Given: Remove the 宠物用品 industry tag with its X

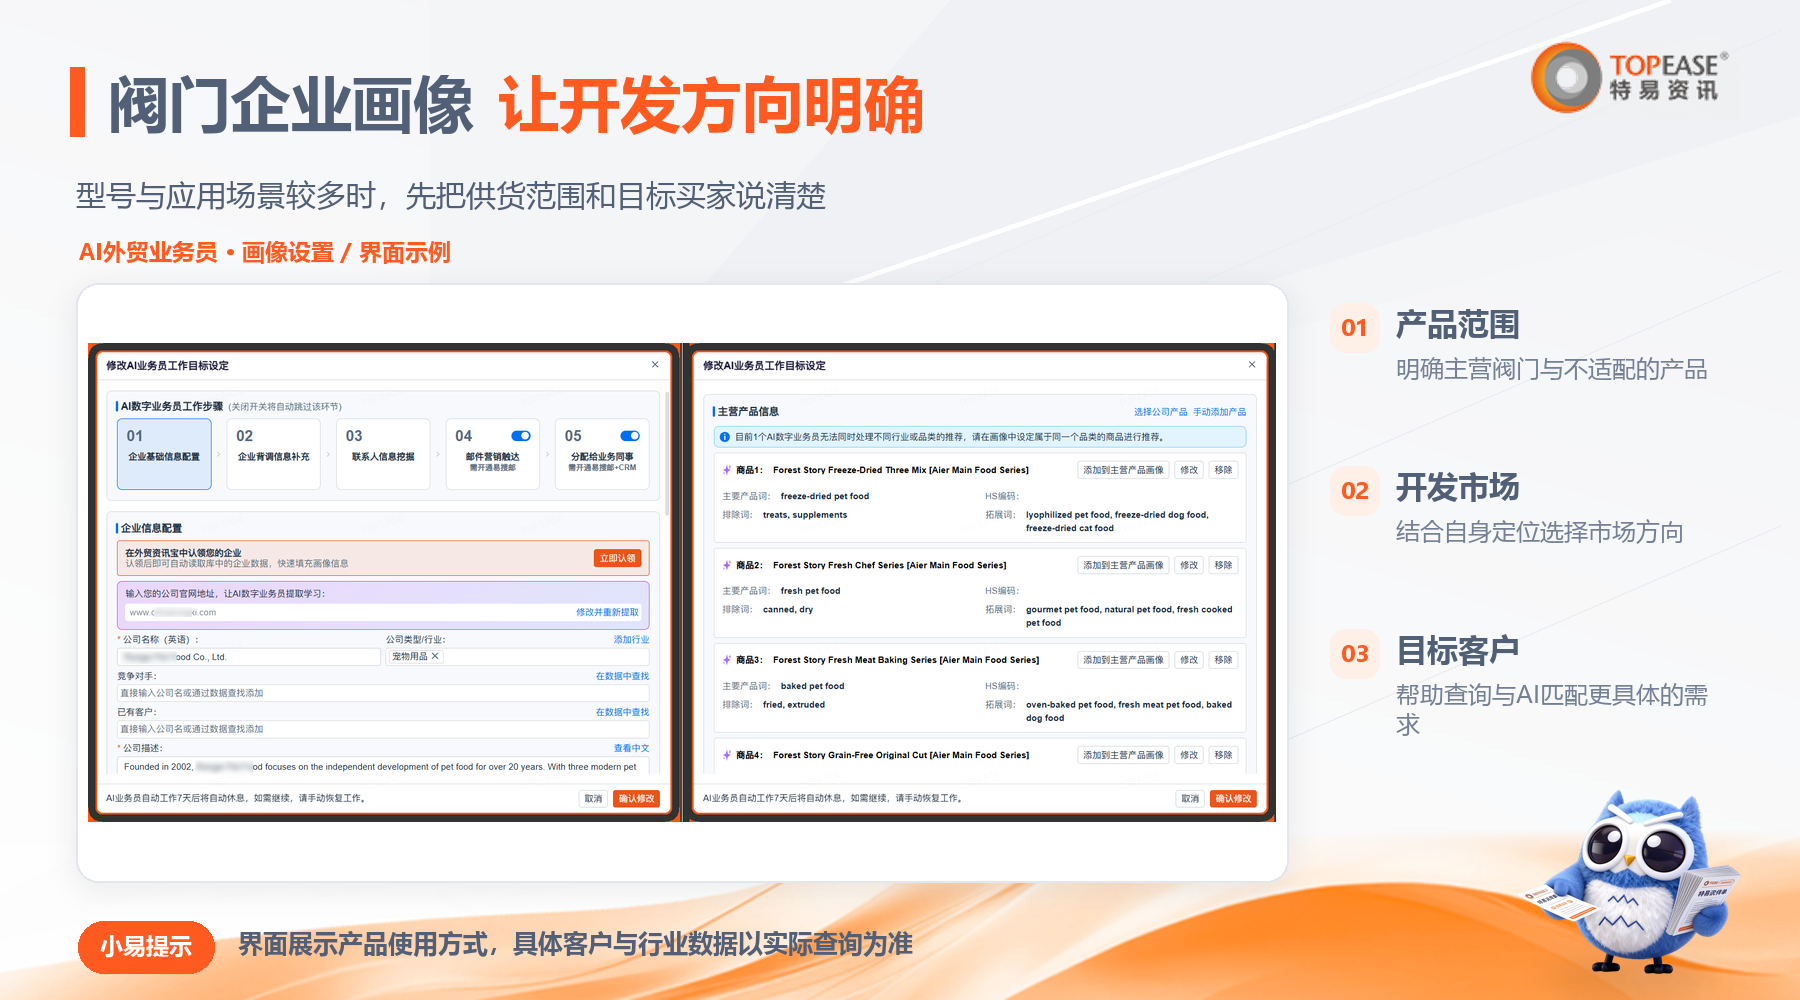Looking at the screenshot, I should click(435, 656).
